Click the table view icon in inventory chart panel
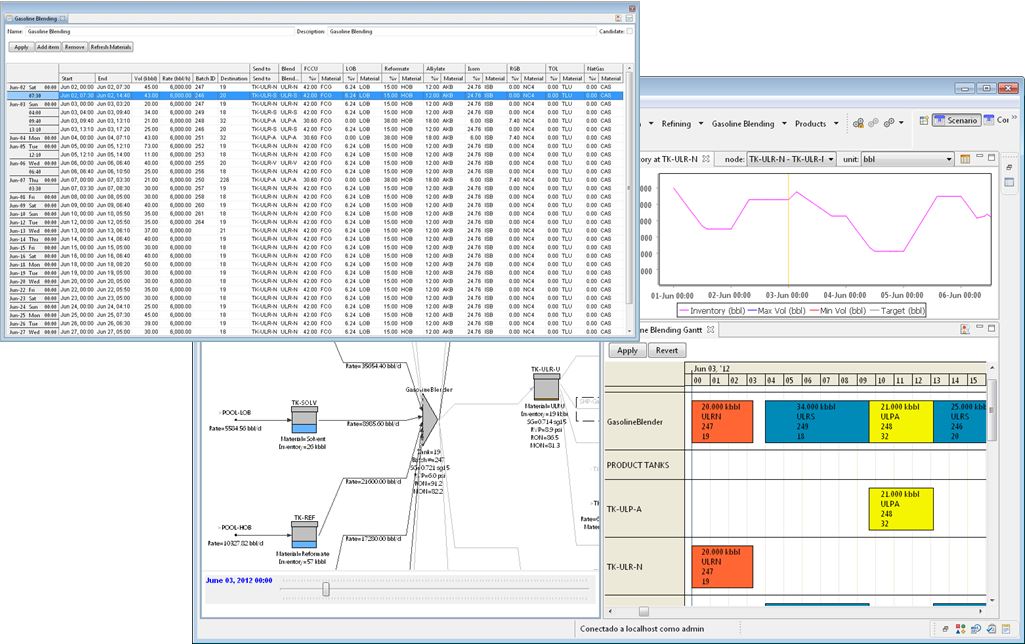Image resolution: width=1025 pixels, height=644 pixels. pos(966,159)
